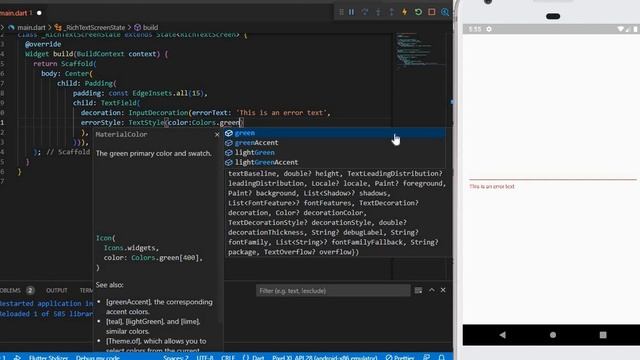Click 'return Scaffold(' in the code
The image size is (640, 360).
pos(65,64)
